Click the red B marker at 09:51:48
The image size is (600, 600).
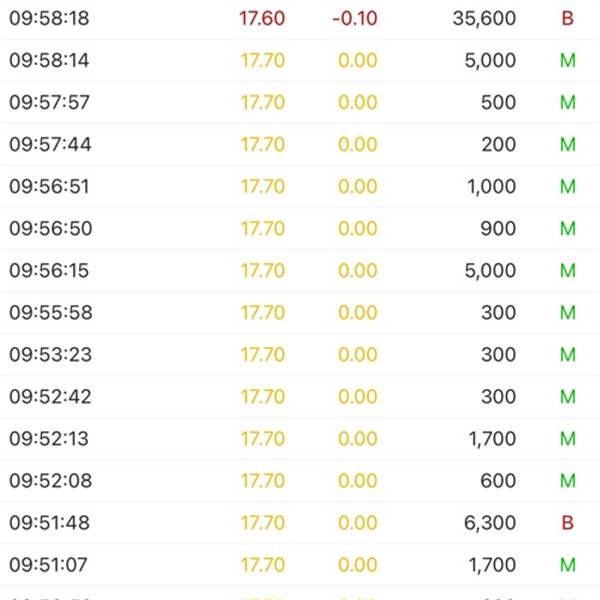pyautogui.click(x=567, y=523)
